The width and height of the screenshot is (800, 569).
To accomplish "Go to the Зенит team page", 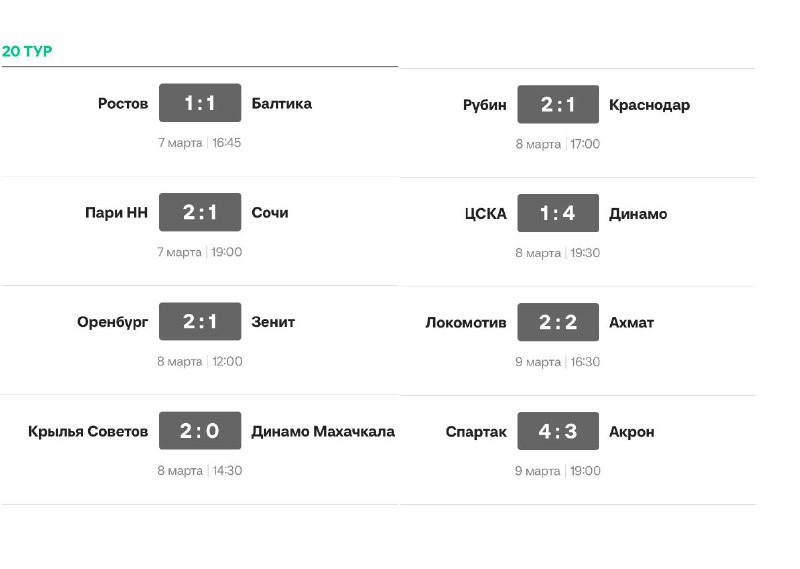I will click(x=273, y=322).
